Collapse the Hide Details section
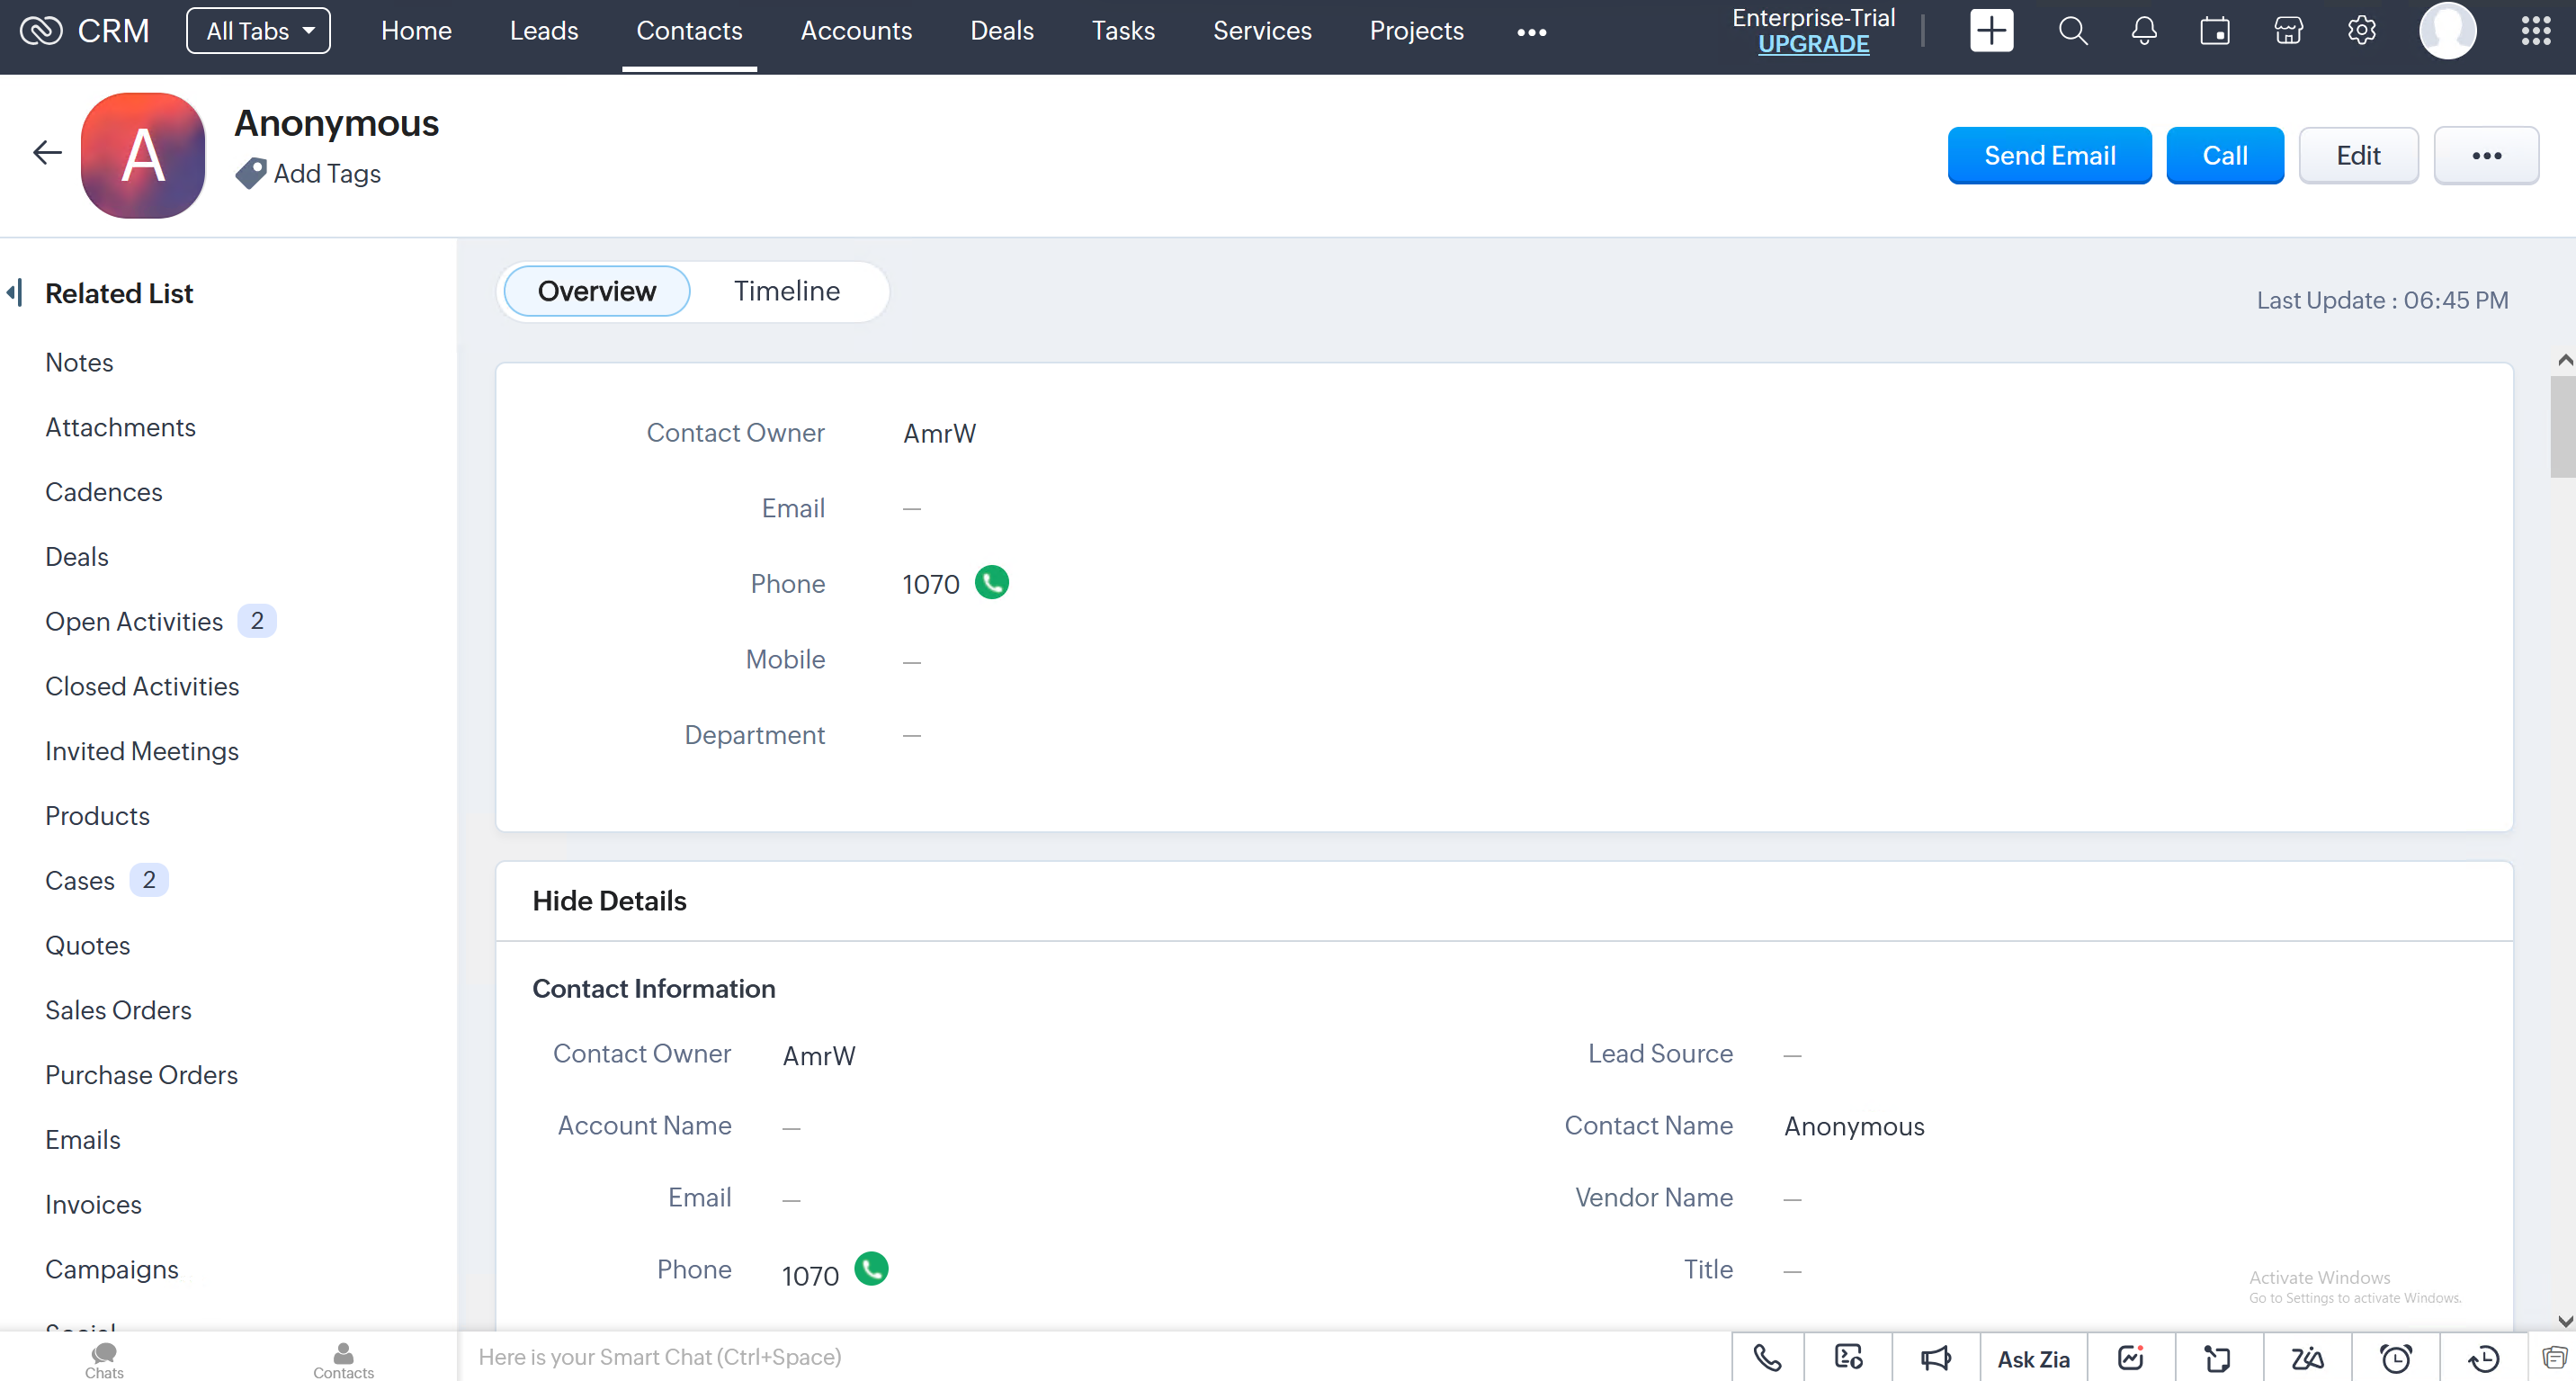 coord(609,901)
